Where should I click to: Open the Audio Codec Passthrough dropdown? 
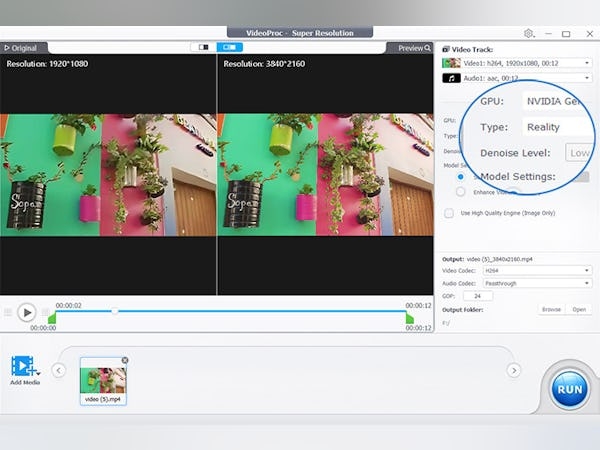point(537,283)
